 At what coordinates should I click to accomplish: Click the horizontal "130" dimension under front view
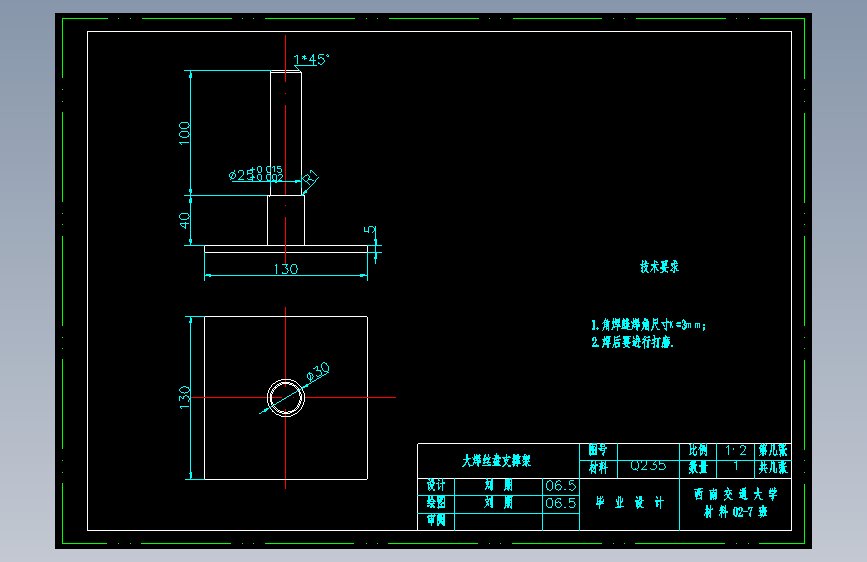click(286, 269)
